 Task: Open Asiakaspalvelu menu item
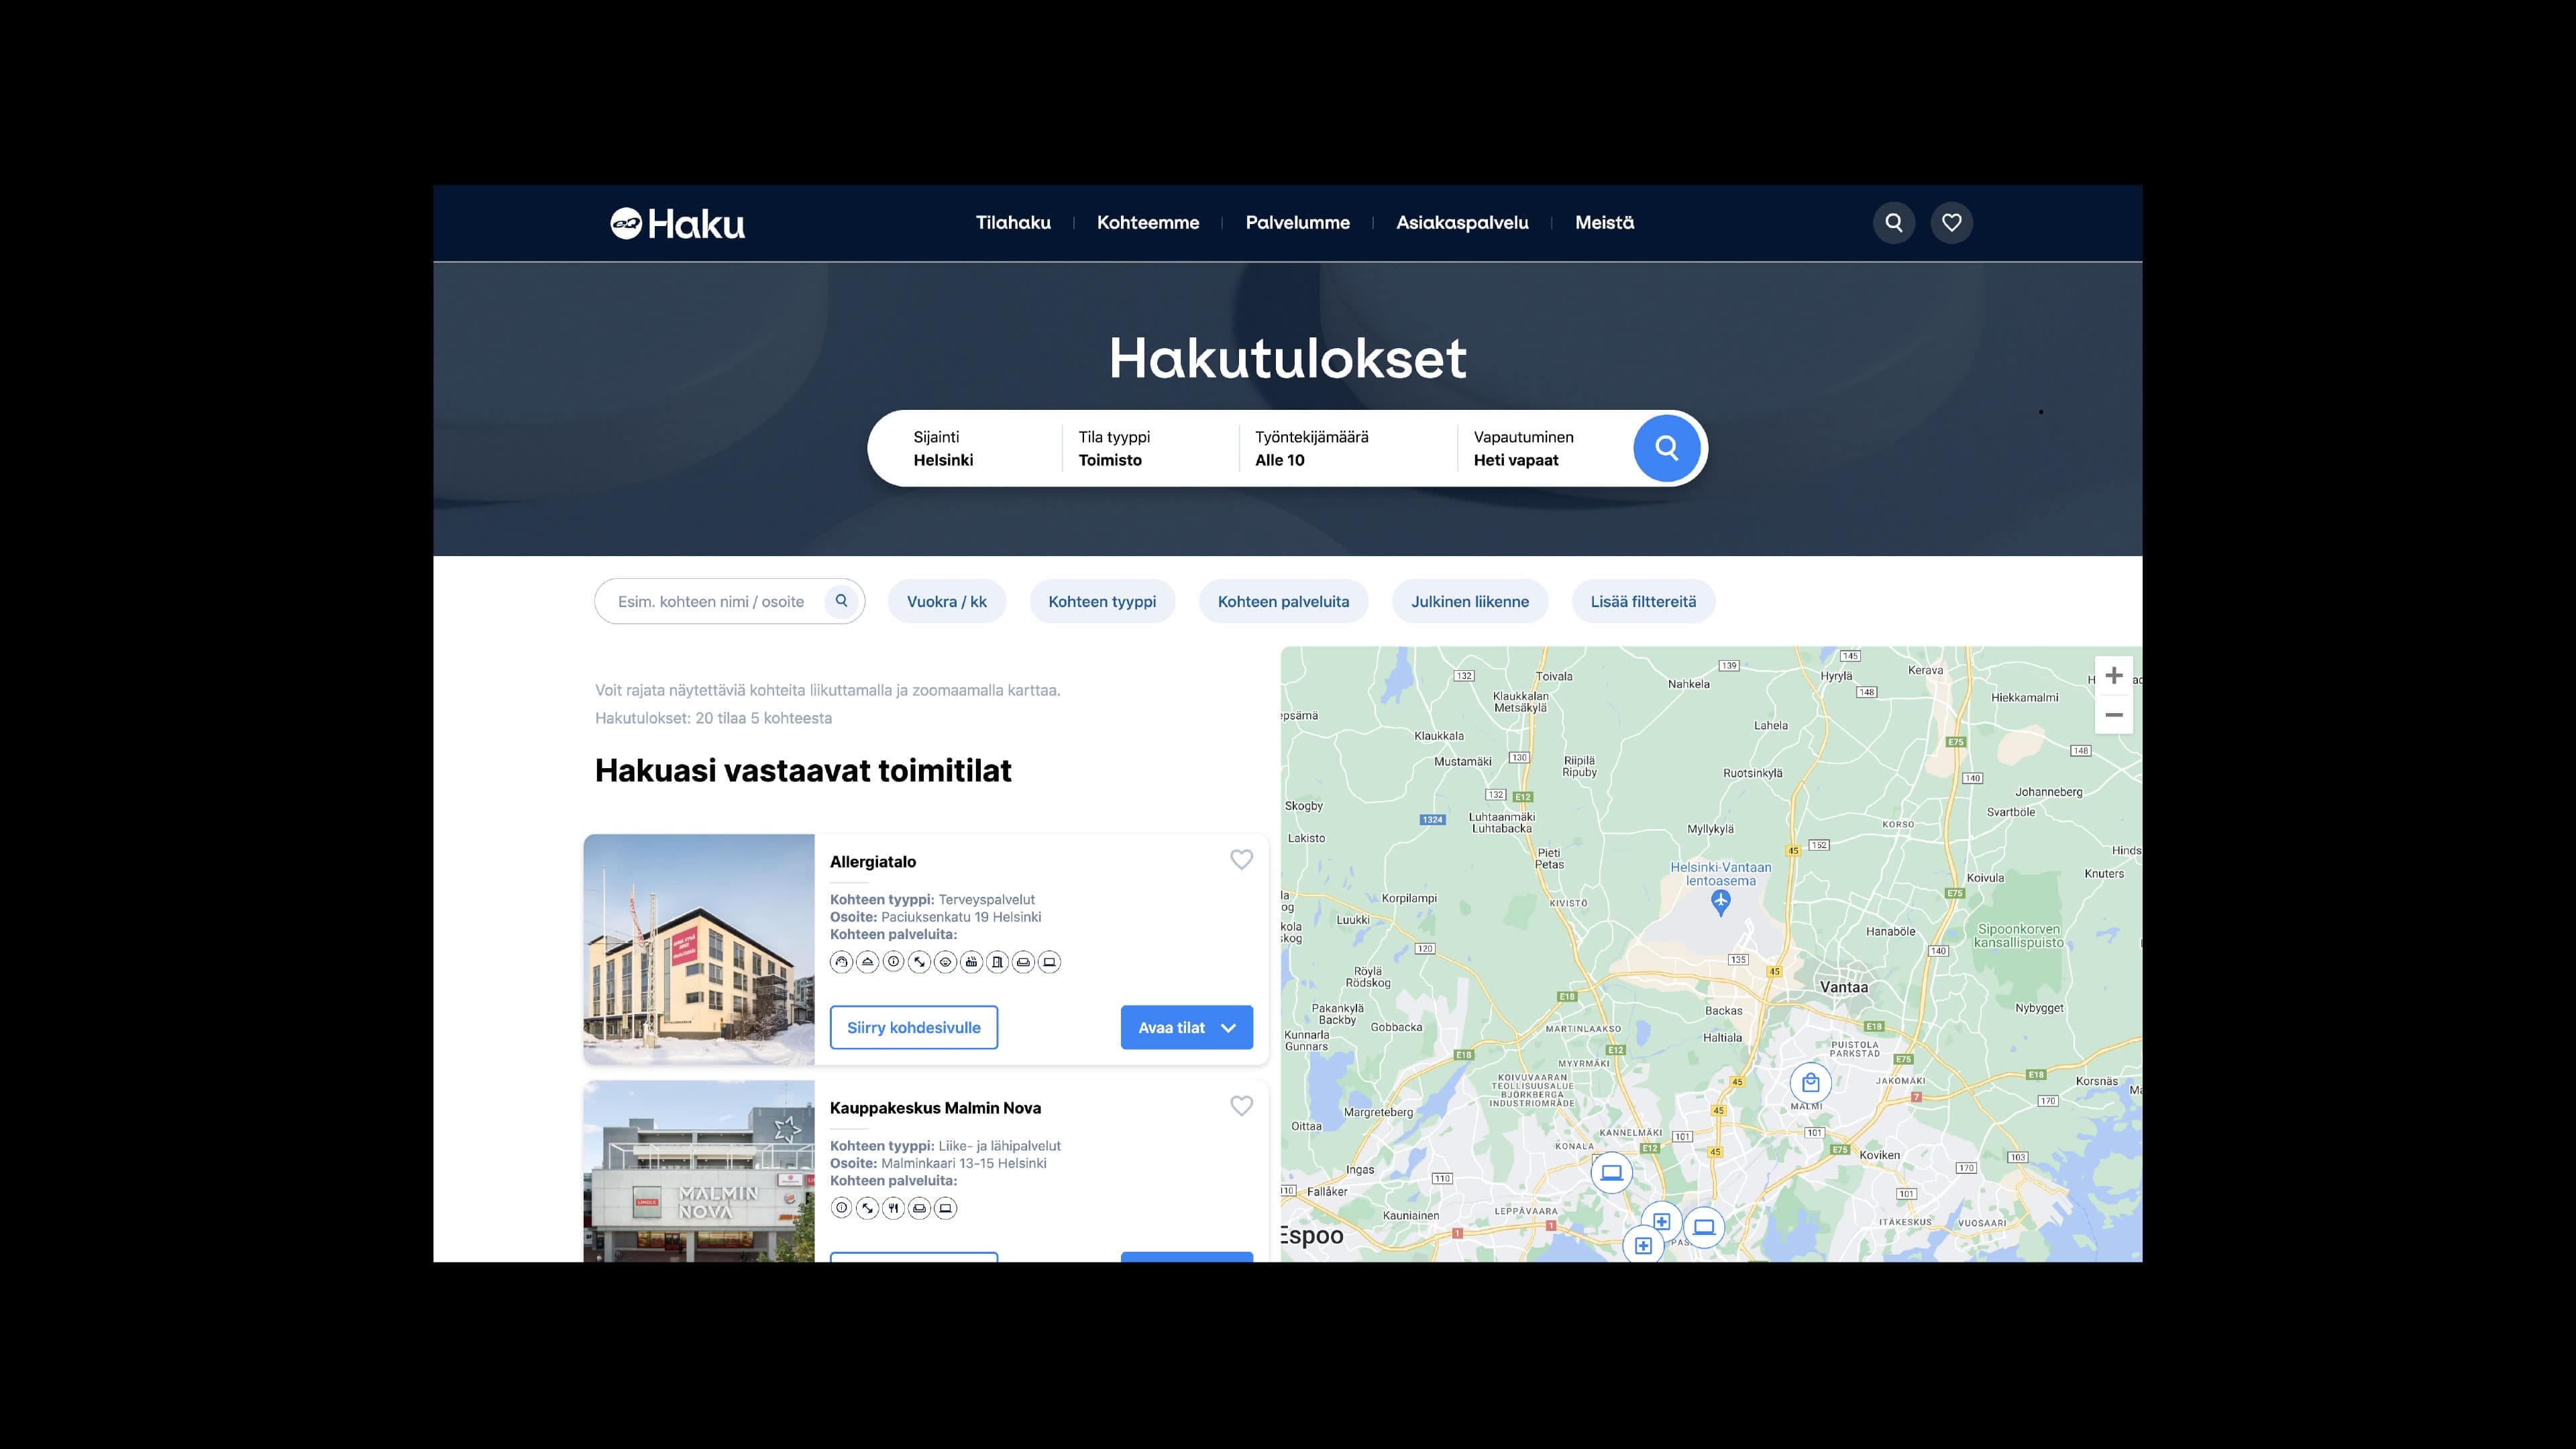coord(1462,222)
